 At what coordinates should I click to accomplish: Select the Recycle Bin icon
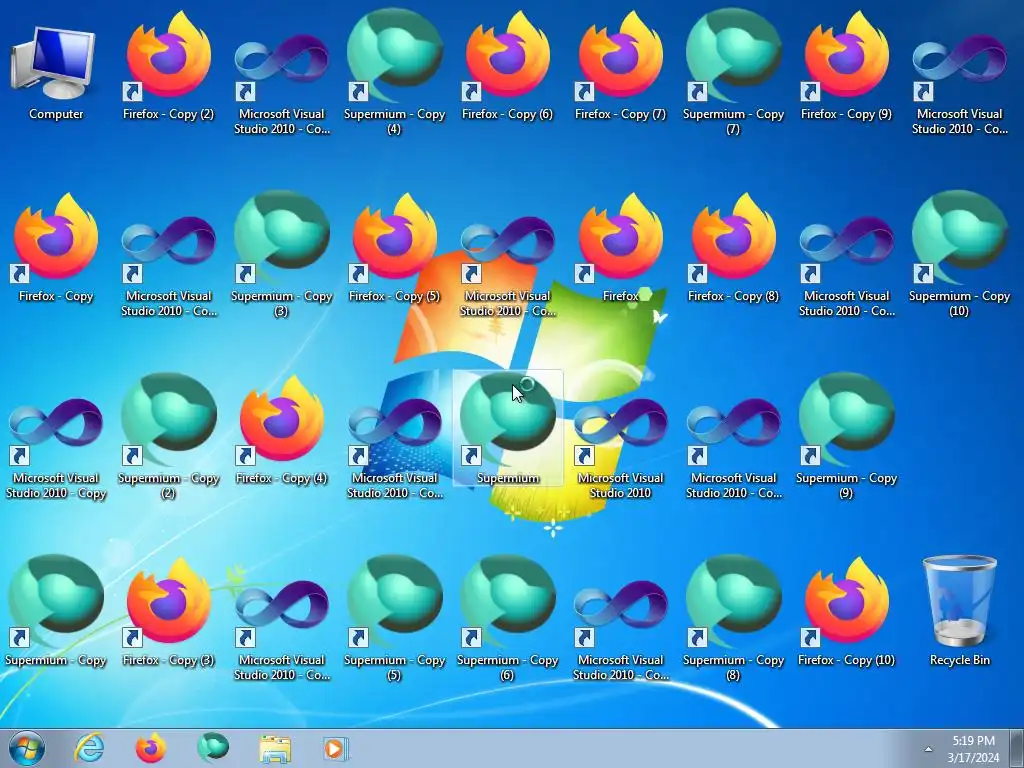pyautogui.click(x=959, y=611)
